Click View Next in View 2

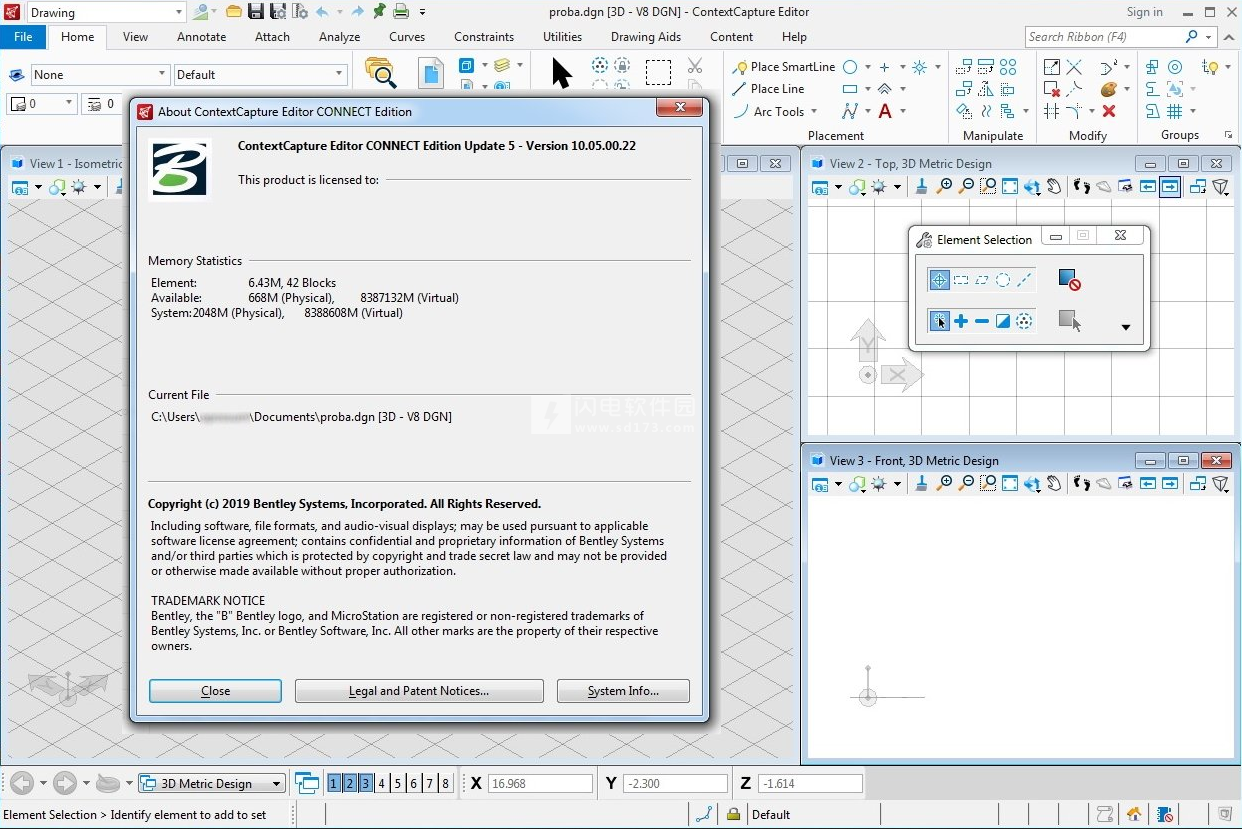click(1170, 187)
